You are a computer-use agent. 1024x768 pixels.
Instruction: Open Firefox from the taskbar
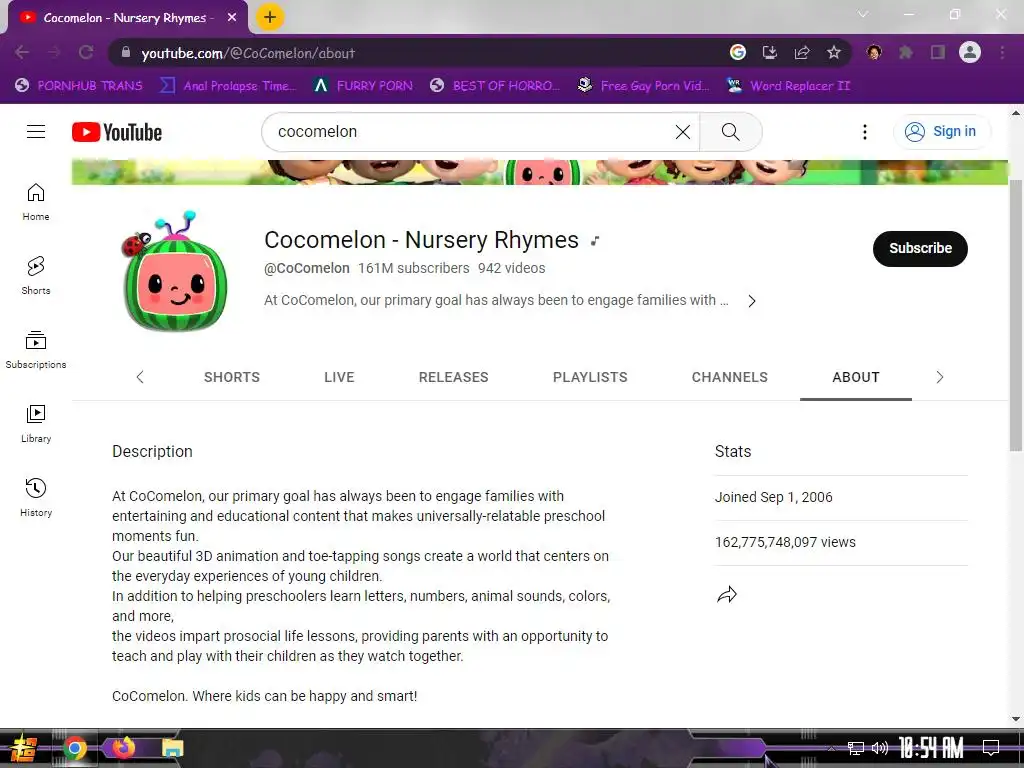click(x=123, y=748)
